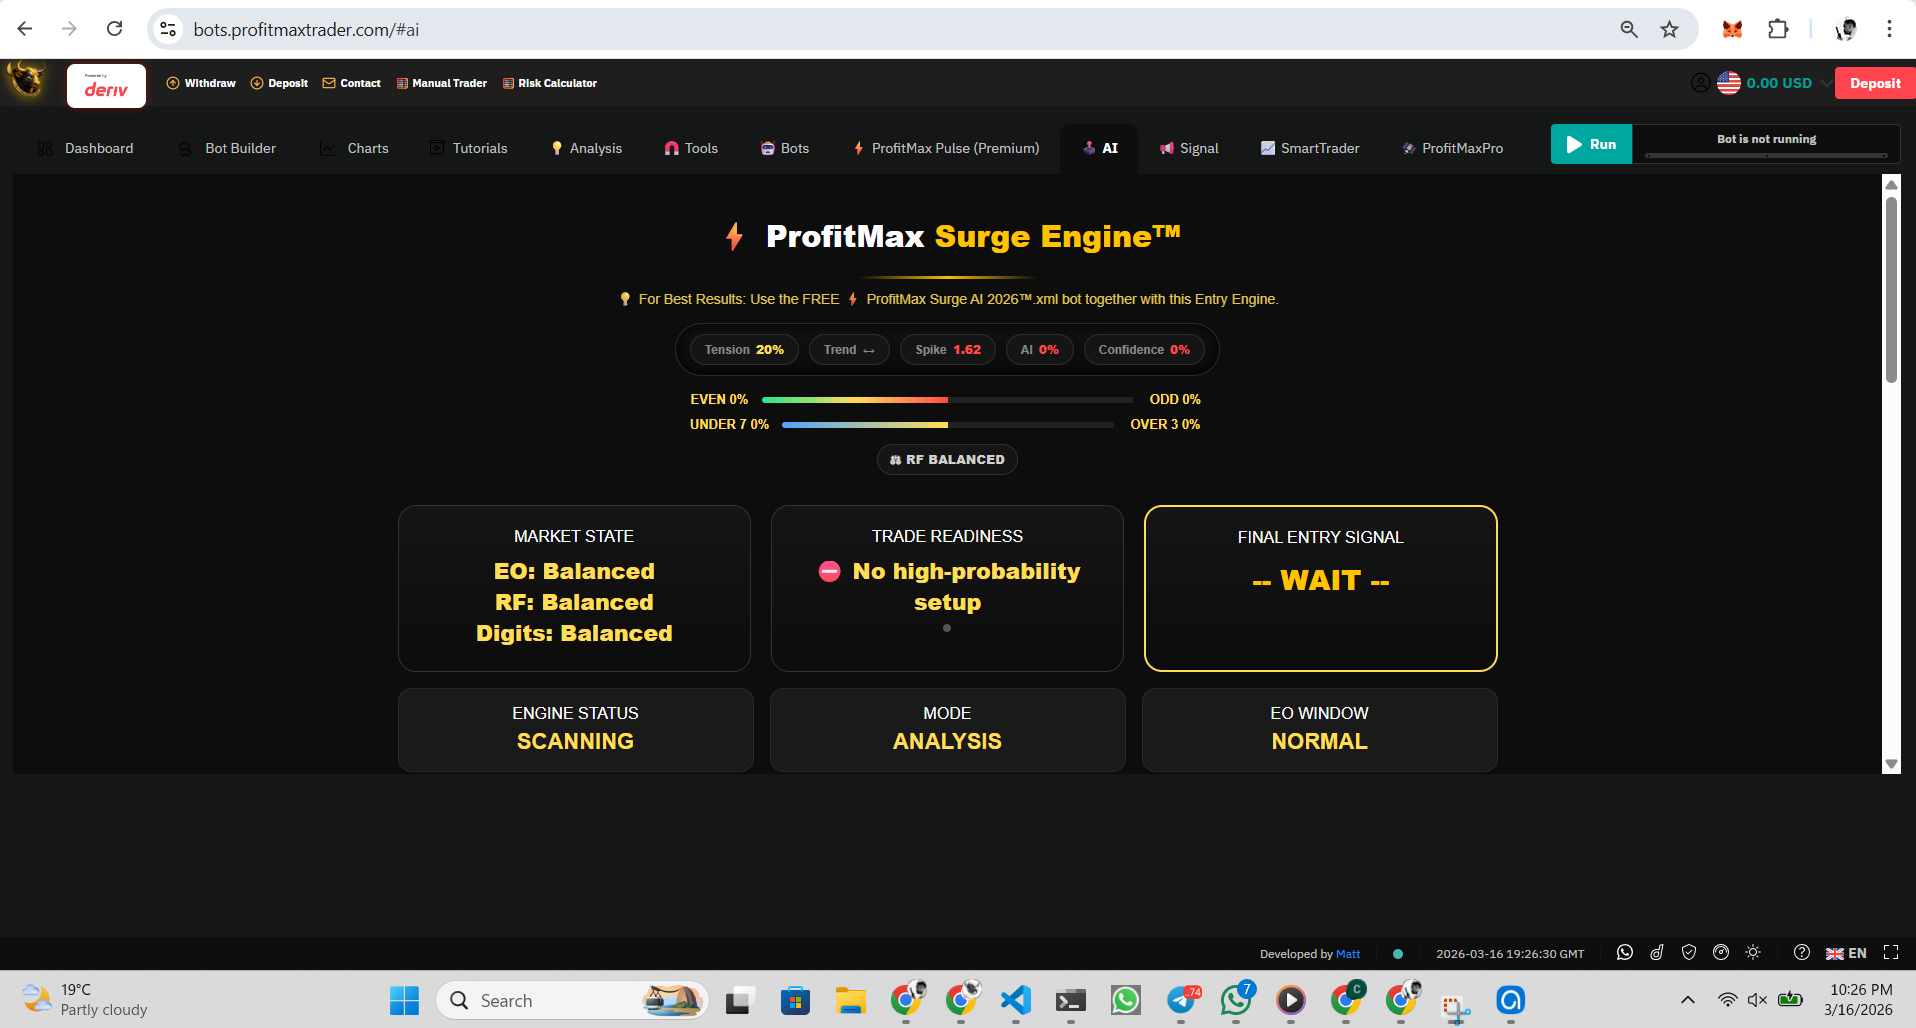Open the EN language selector
Viewport: 1916px width, 1028px height.
[1846, 953]
